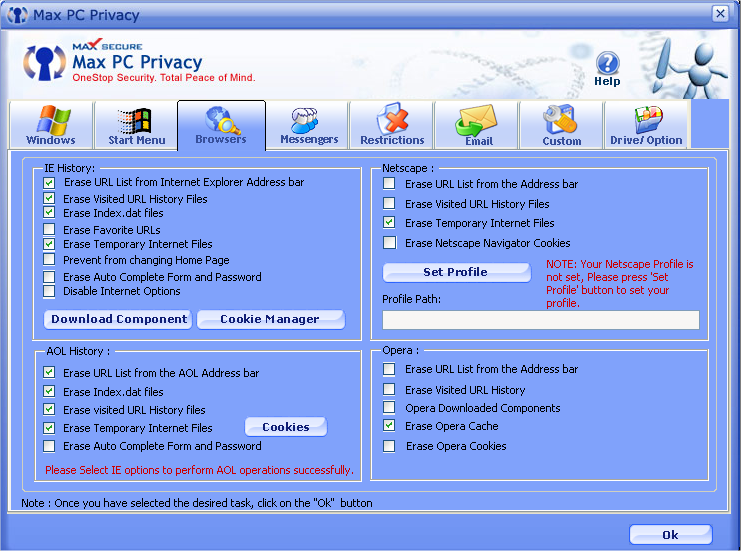Open AOL Cookies button
741x551 pixels.
[285, 427]
